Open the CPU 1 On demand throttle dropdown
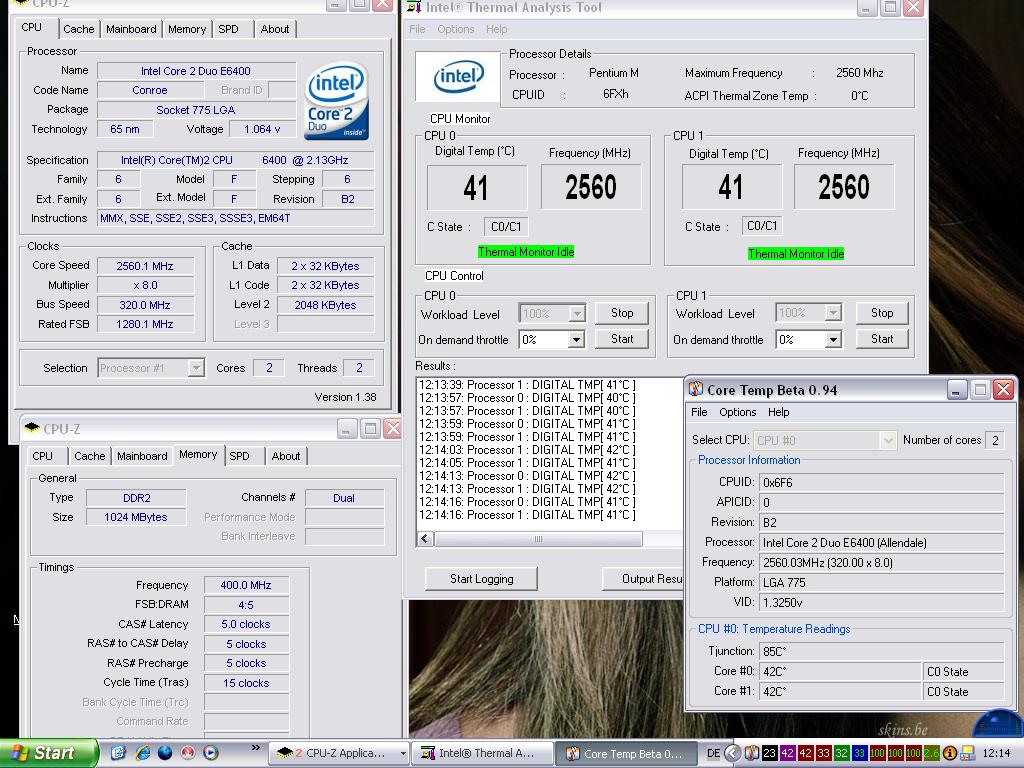The width and height of the screenshot is (1024, 768). (x=833, y=340)
